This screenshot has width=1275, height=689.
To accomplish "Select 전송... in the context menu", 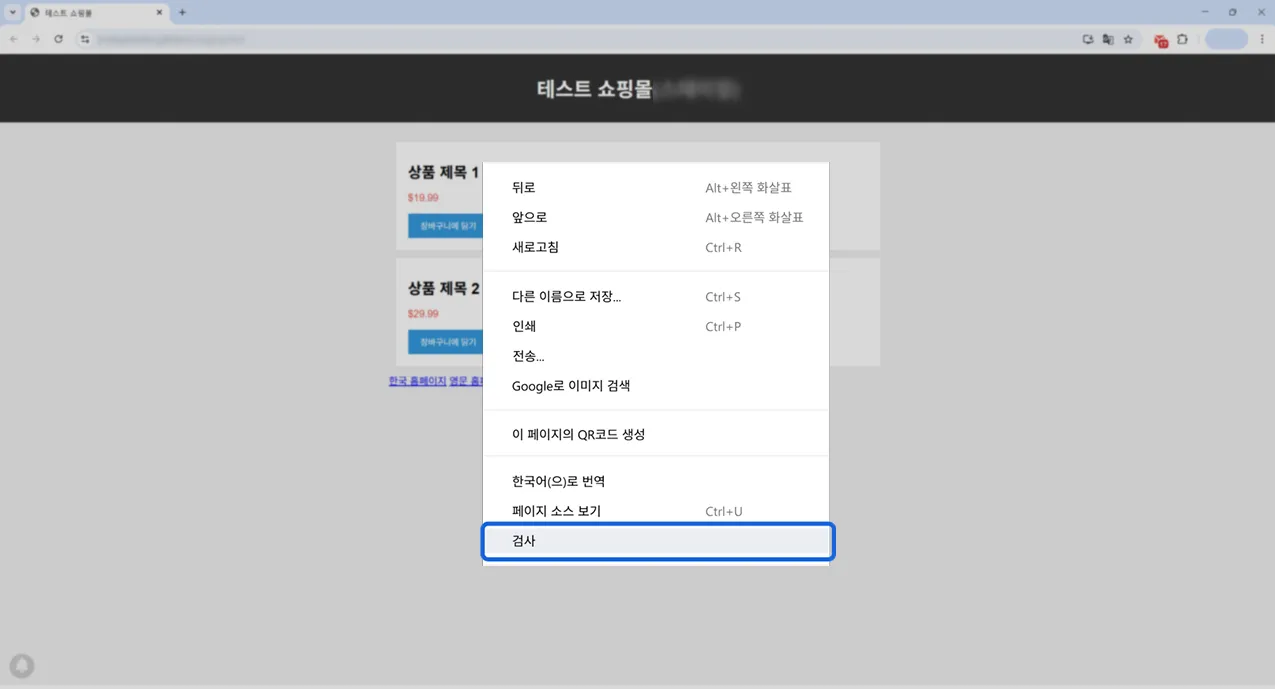I will point(656,356).
